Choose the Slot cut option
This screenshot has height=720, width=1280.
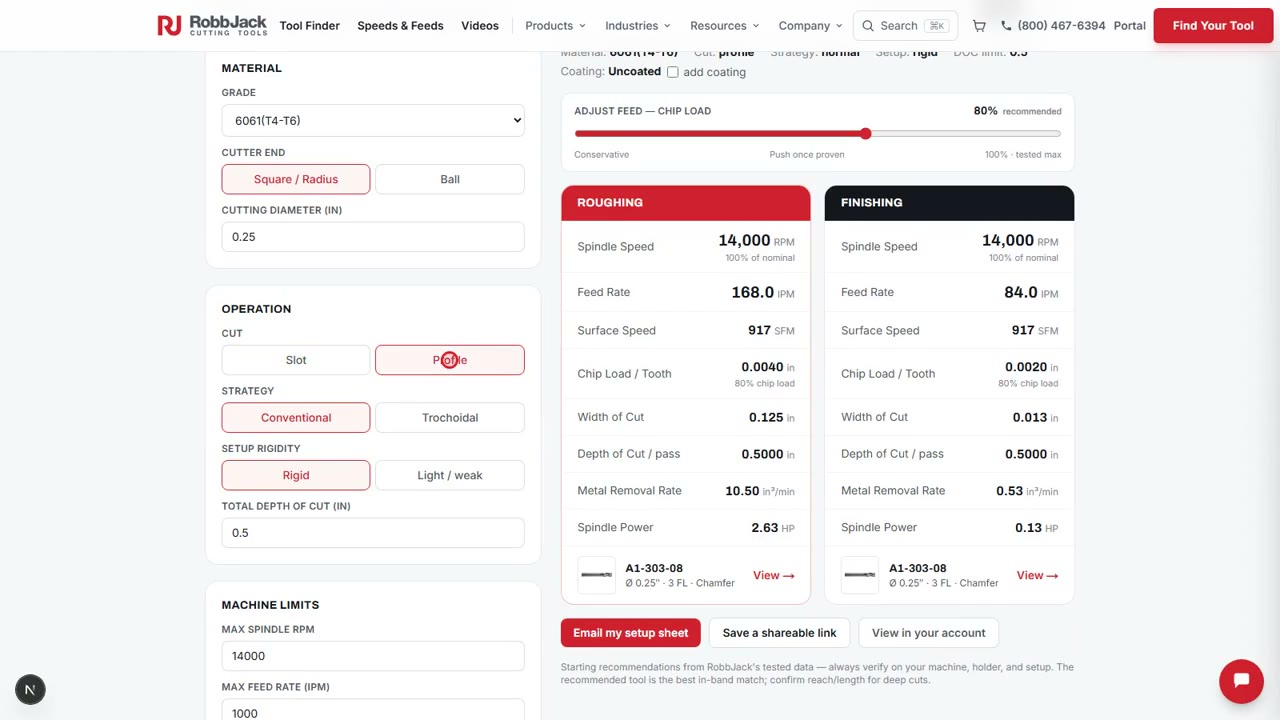pos(296,360)
